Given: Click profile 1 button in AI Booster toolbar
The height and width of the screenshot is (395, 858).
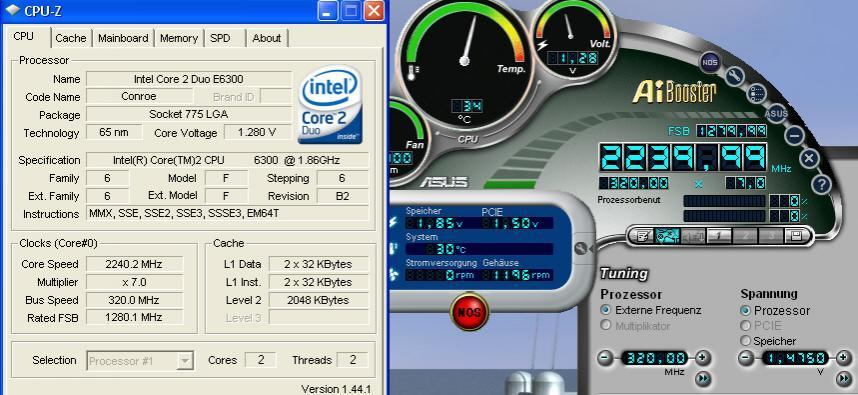Looking at the screenshot, I should (x=720, y=236).
